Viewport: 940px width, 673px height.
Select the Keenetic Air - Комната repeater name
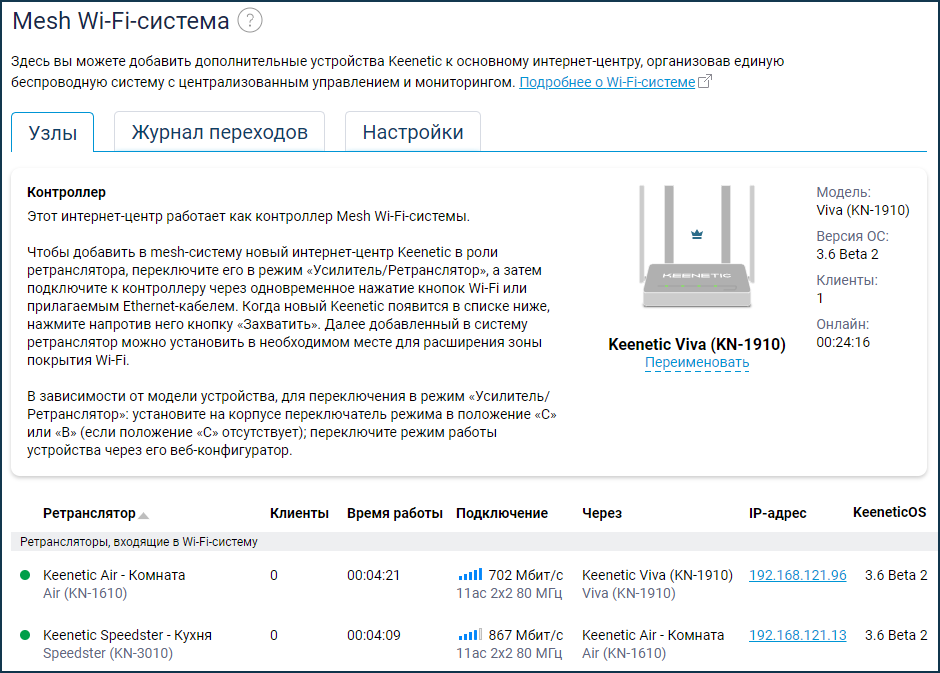tap(114, 575)
